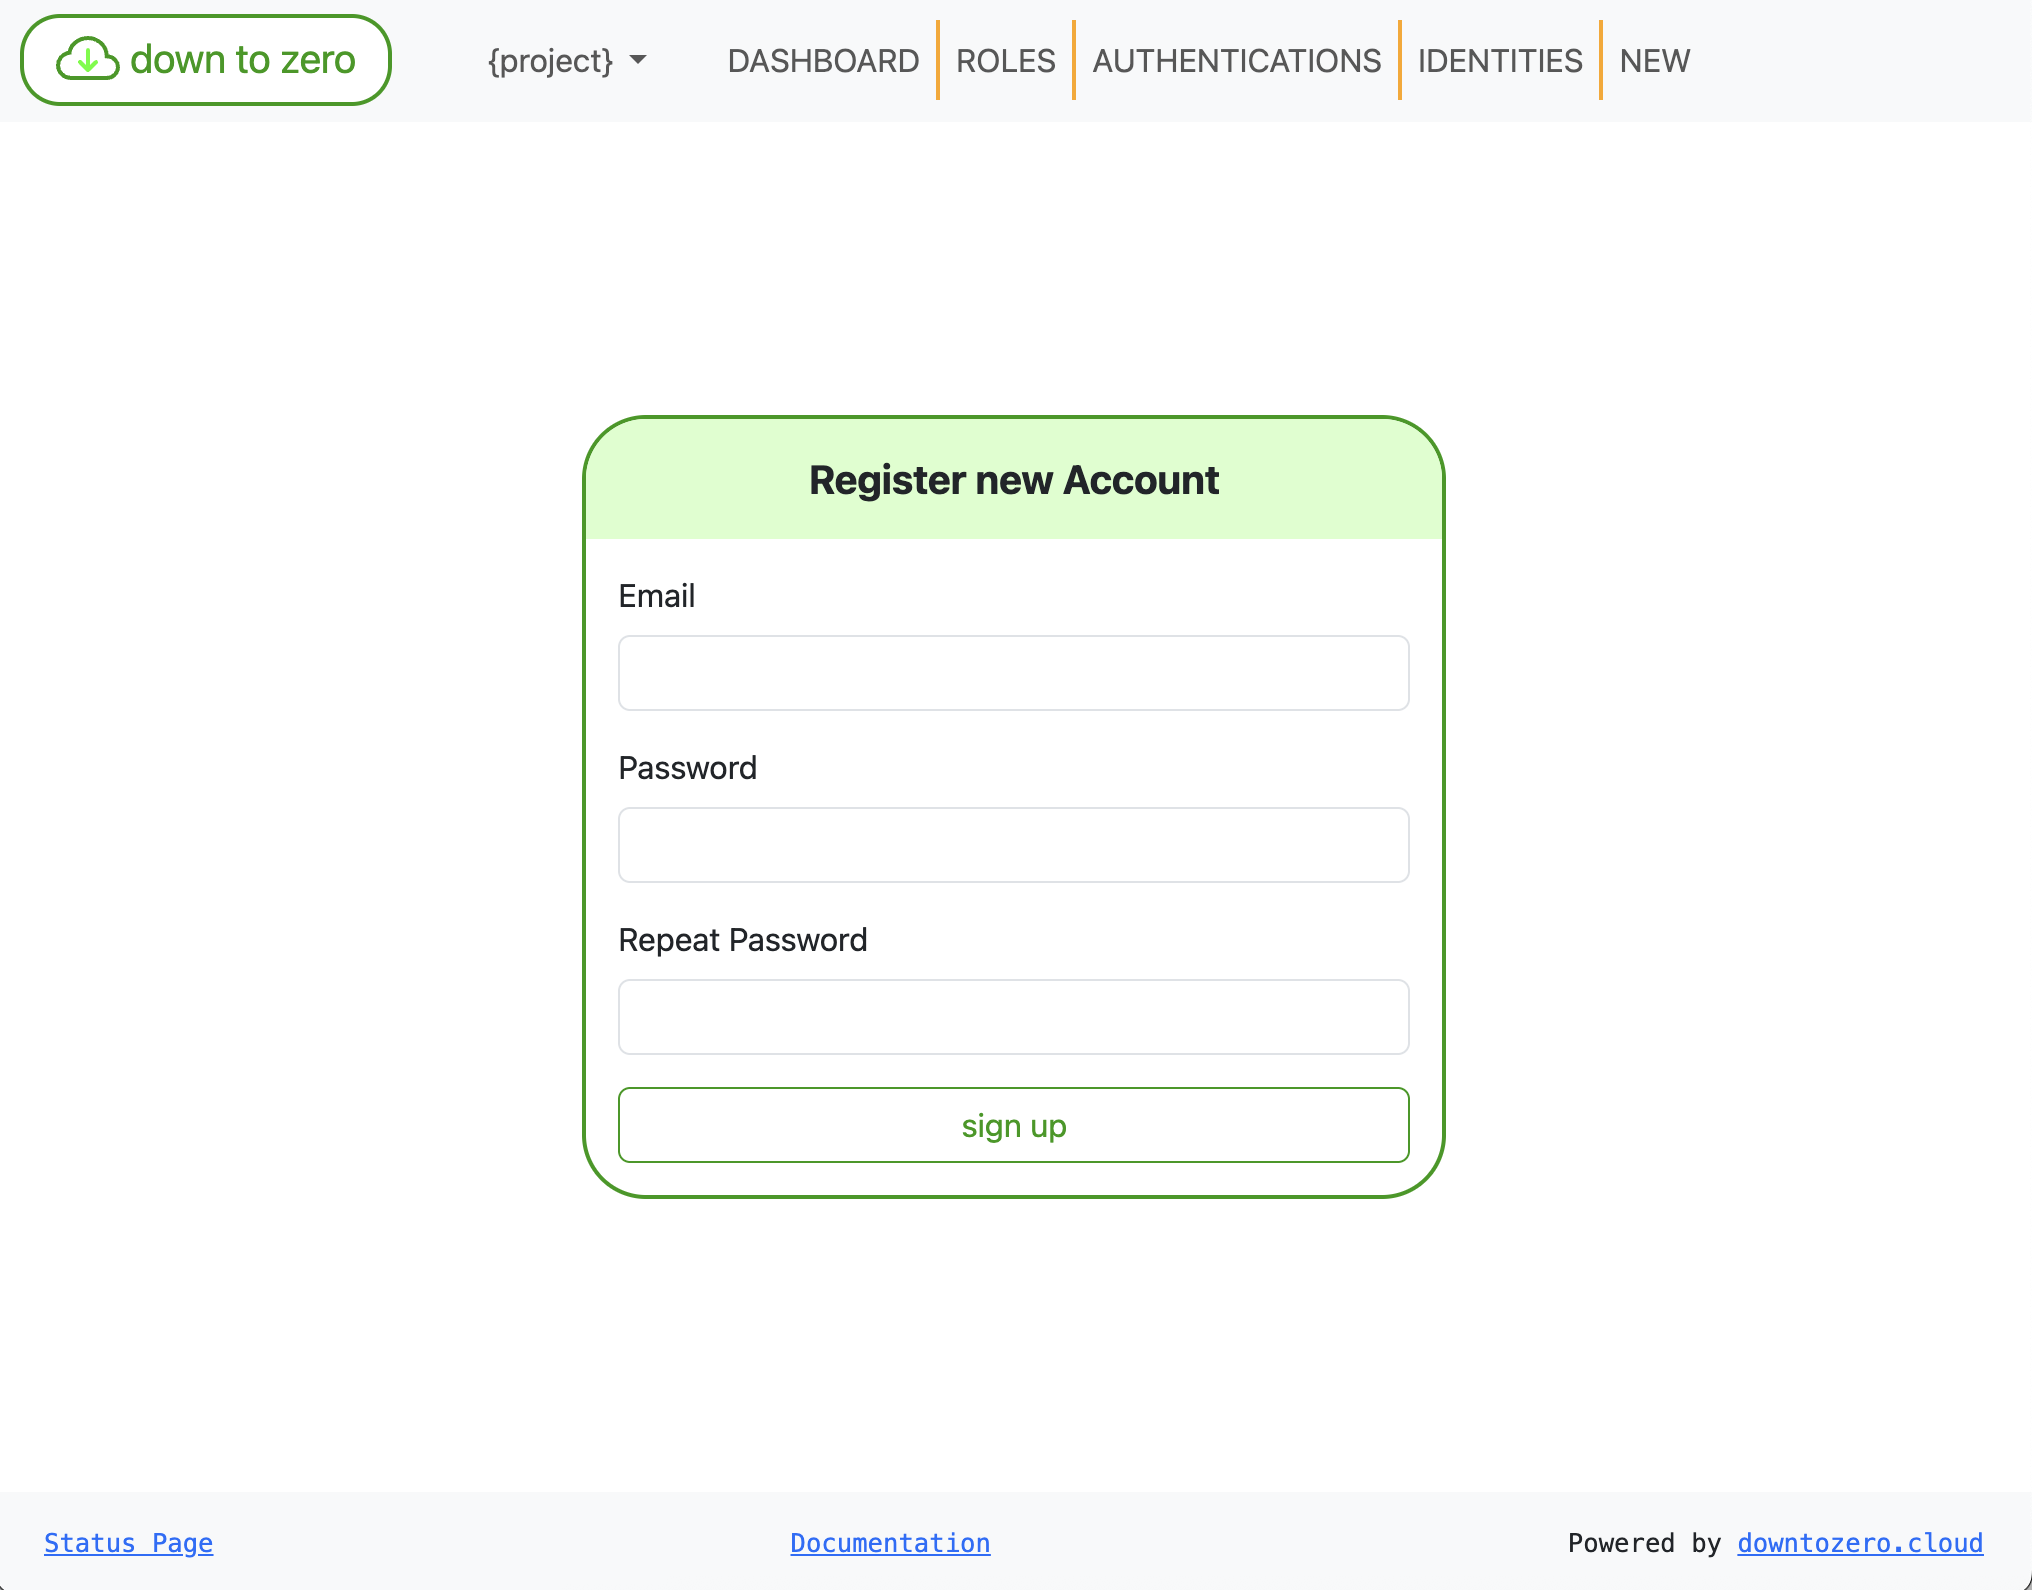2032x1590 pixels.
Task: Select IDENTITIES in the navbar
Action: (1500, 61)
